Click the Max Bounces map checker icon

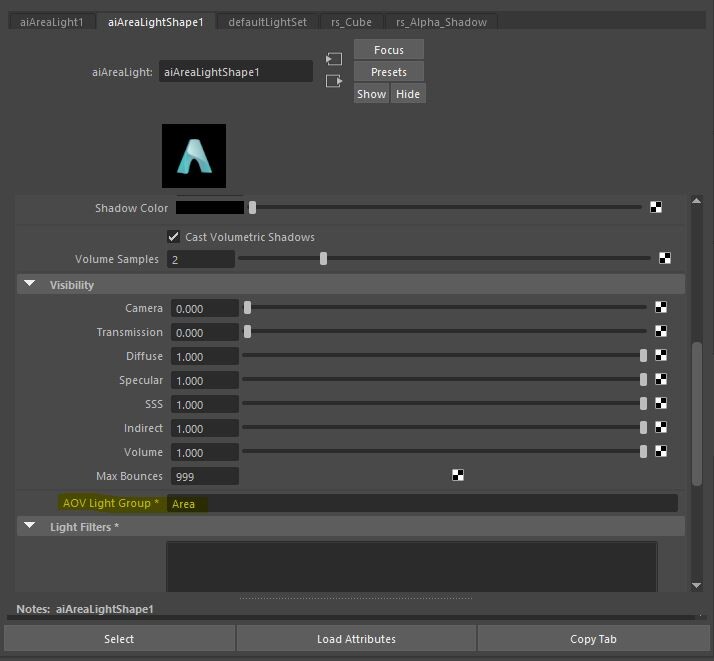tap(458, 475)
